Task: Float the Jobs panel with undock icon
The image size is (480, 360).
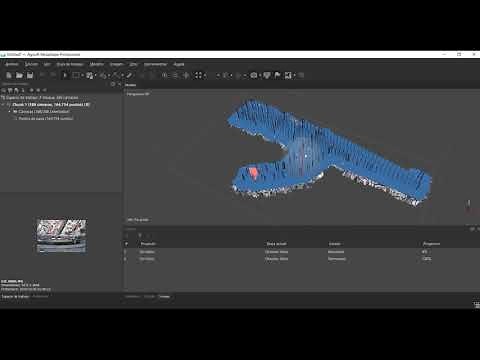Action: coord(472,229)
